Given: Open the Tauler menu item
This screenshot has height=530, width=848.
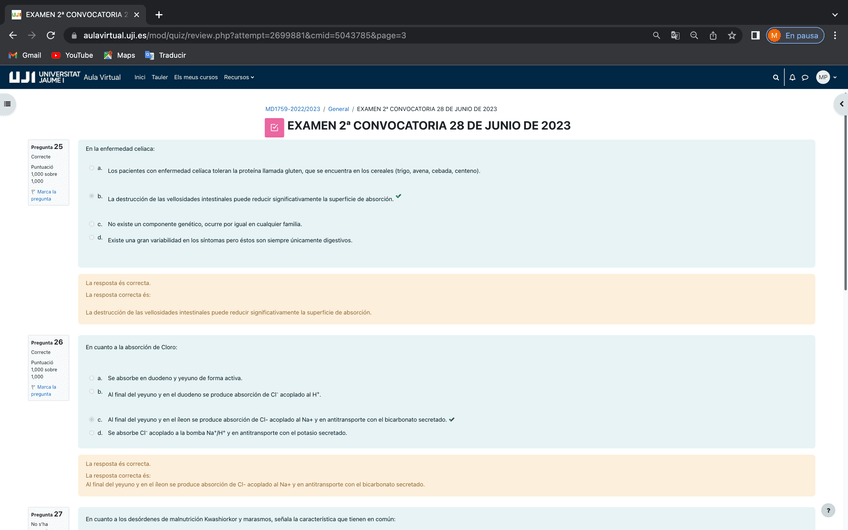Looking at the screenshot, I should (159, 77).
